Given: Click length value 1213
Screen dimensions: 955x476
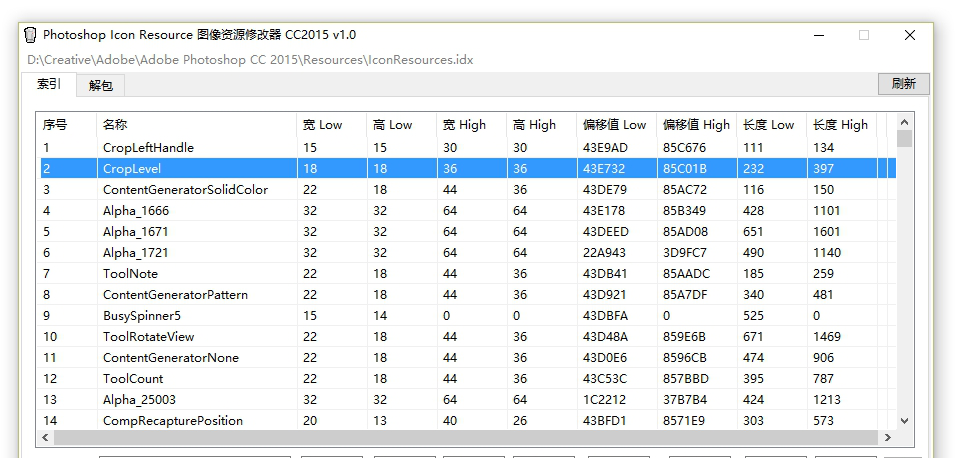Looking at the screenshot, I should (x=826, y=399).
